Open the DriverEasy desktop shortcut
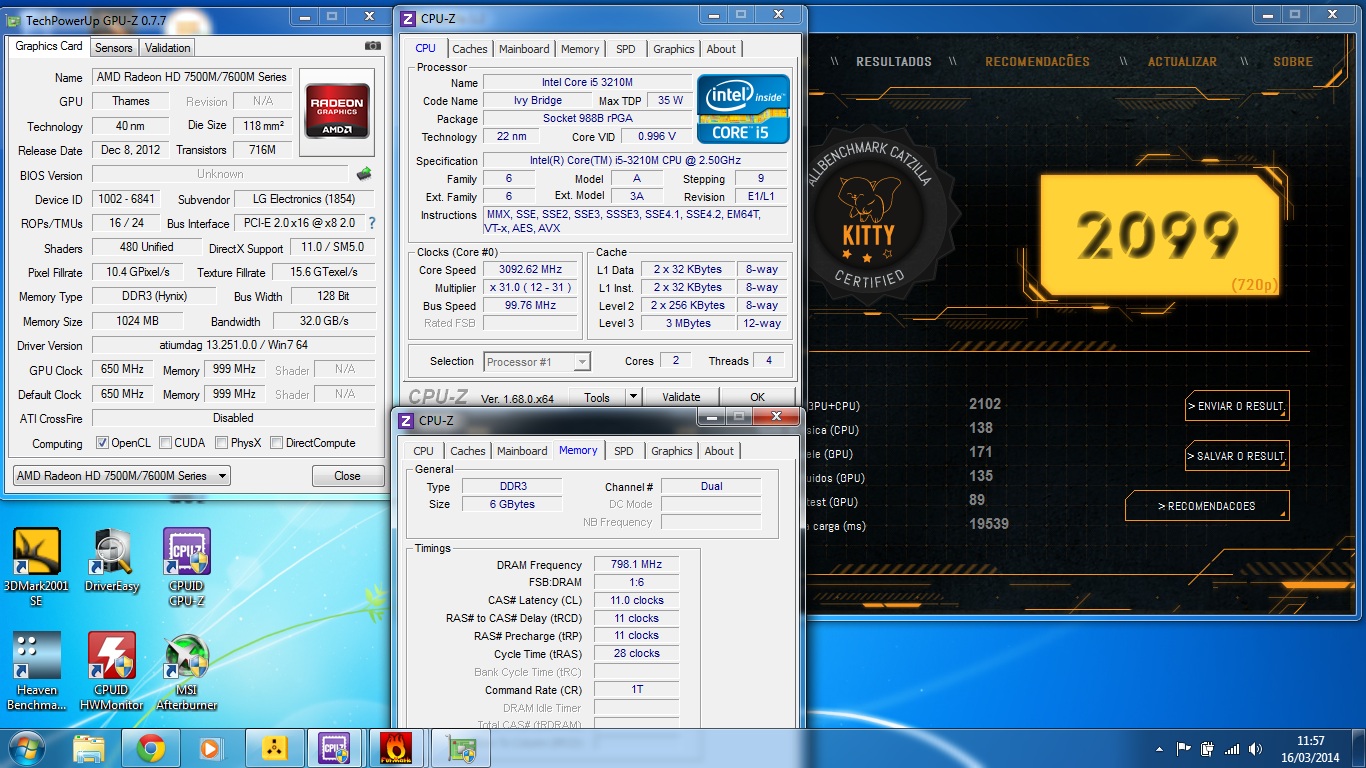The height and width of the screenshot is (768, 1366). pos(112,560)
